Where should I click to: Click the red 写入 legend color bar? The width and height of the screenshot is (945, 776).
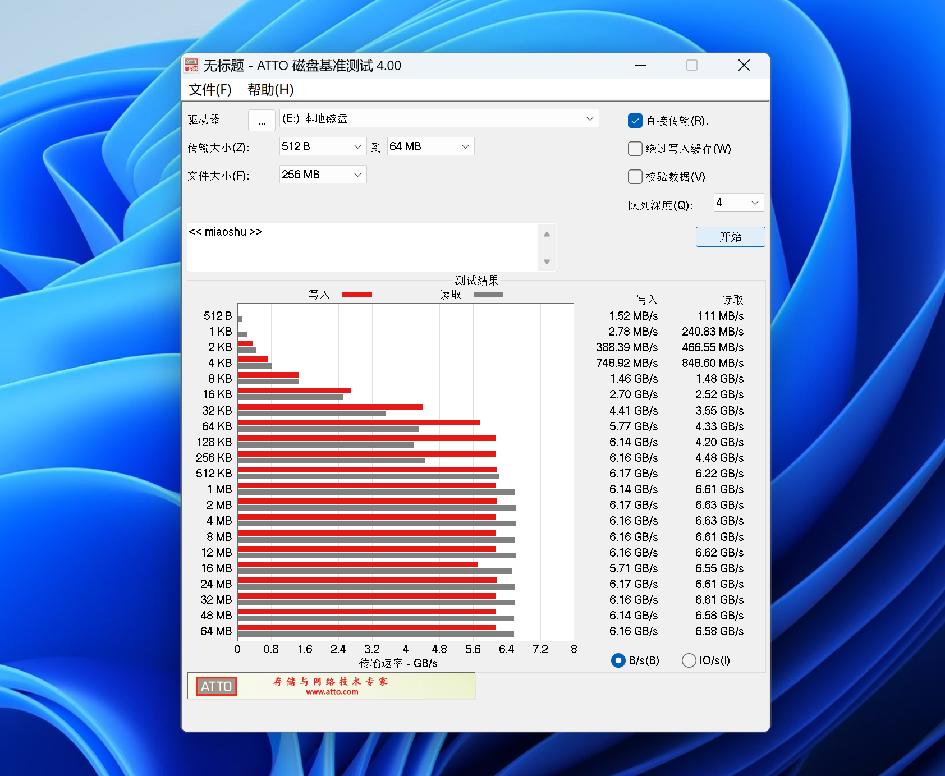coord(357,294)
